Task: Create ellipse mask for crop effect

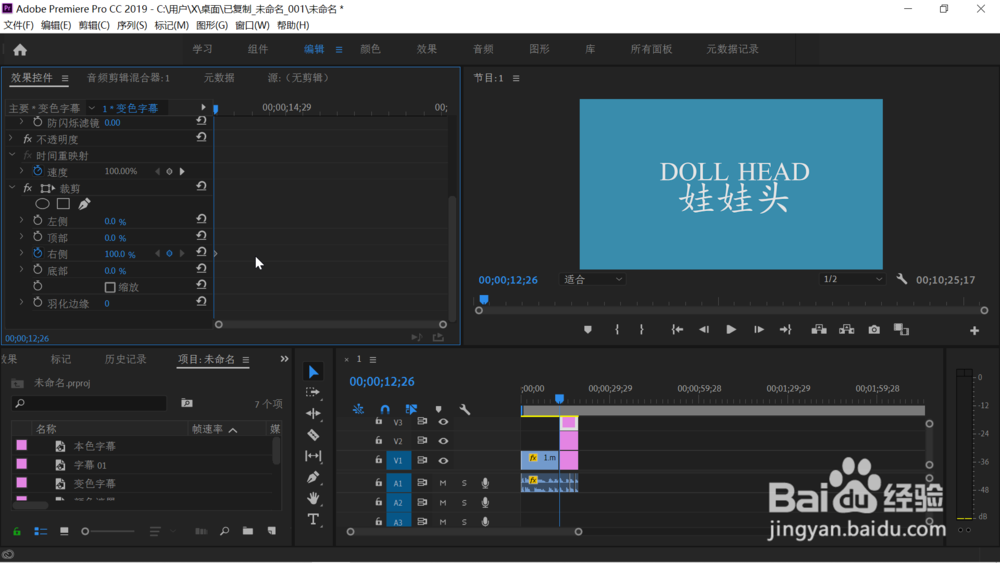Action: point(42,204)
